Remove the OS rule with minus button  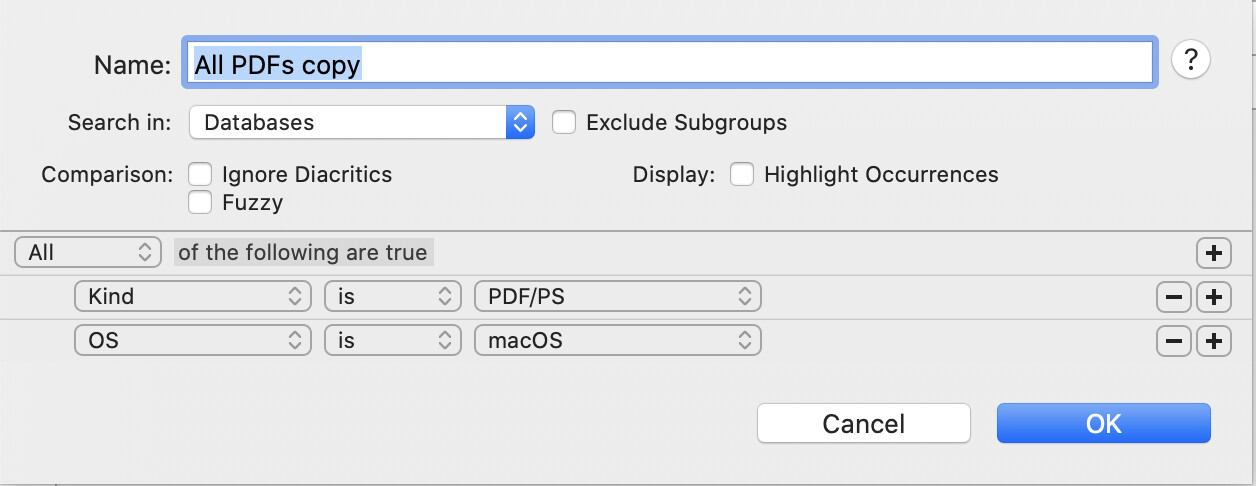(x=1173, y=341)
